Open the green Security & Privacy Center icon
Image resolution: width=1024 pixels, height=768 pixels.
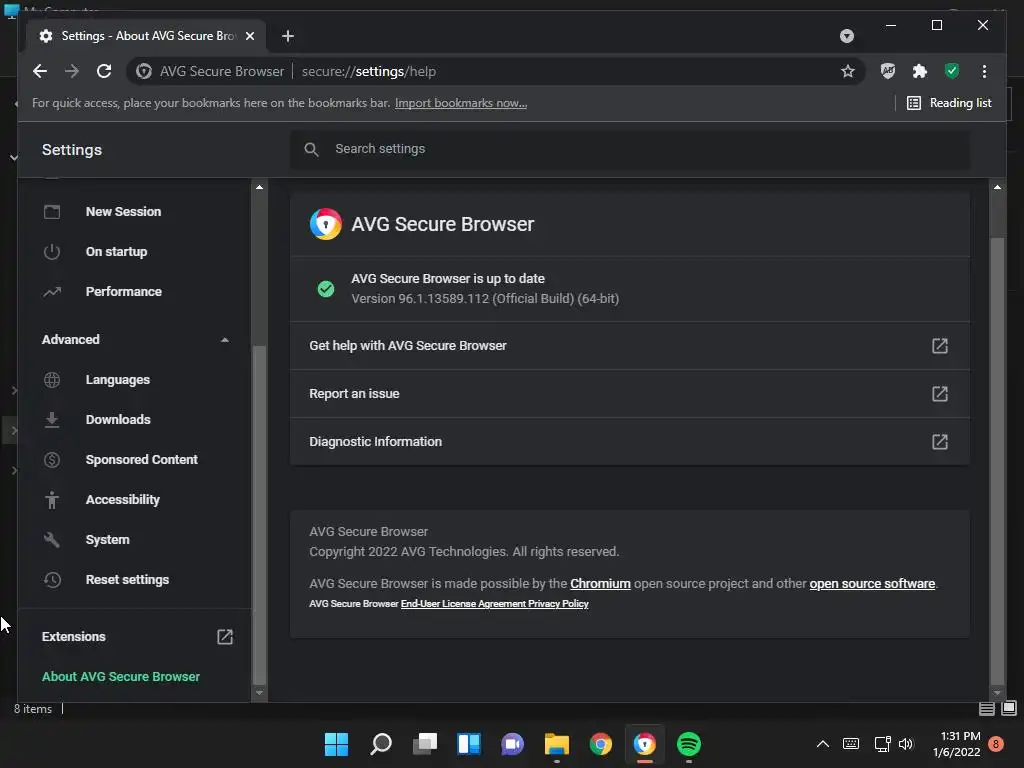[x=952, y=71]
